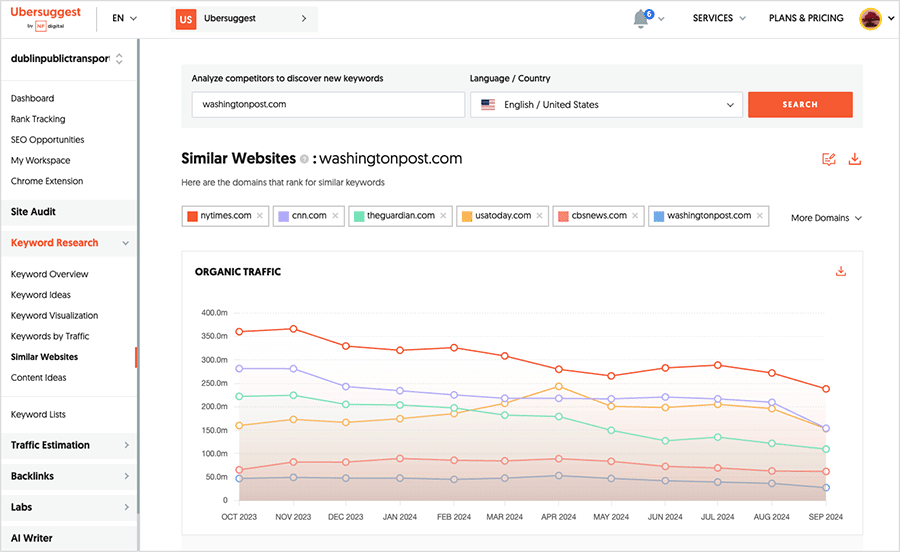Open Keyword Overview
Screen dimensions: 900x552
pos(49,274)
